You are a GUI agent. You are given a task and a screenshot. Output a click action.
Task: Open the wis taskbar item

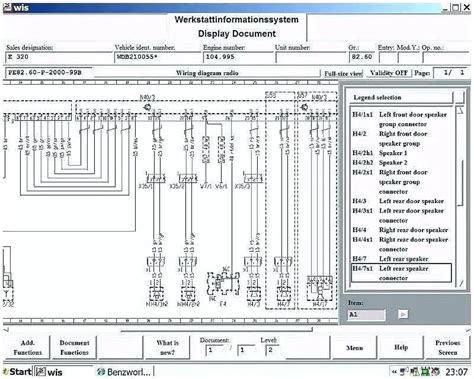coord(63,372)
